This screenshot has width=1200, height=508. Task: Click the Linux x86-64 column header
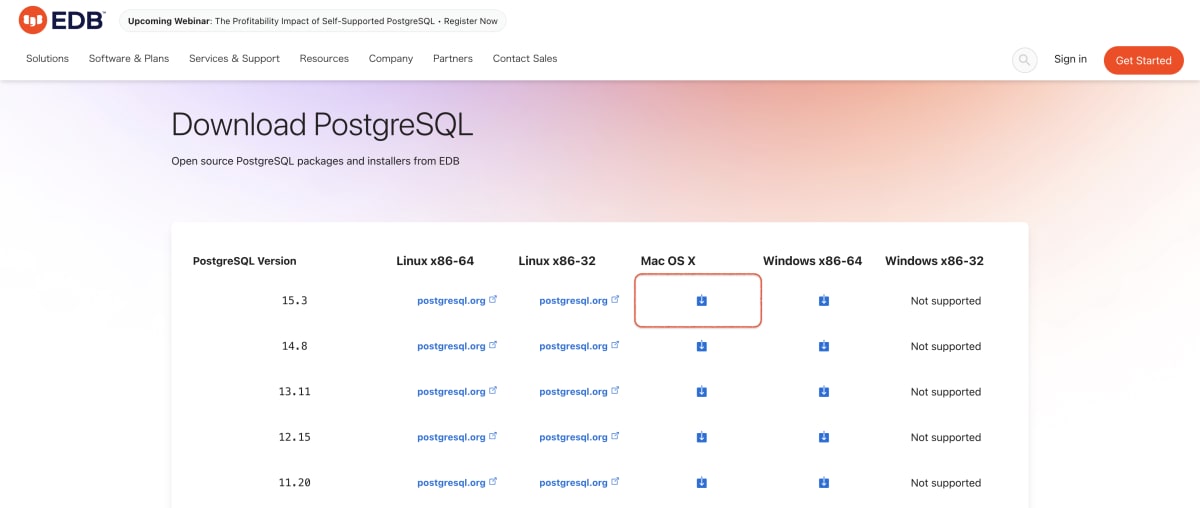435,261
